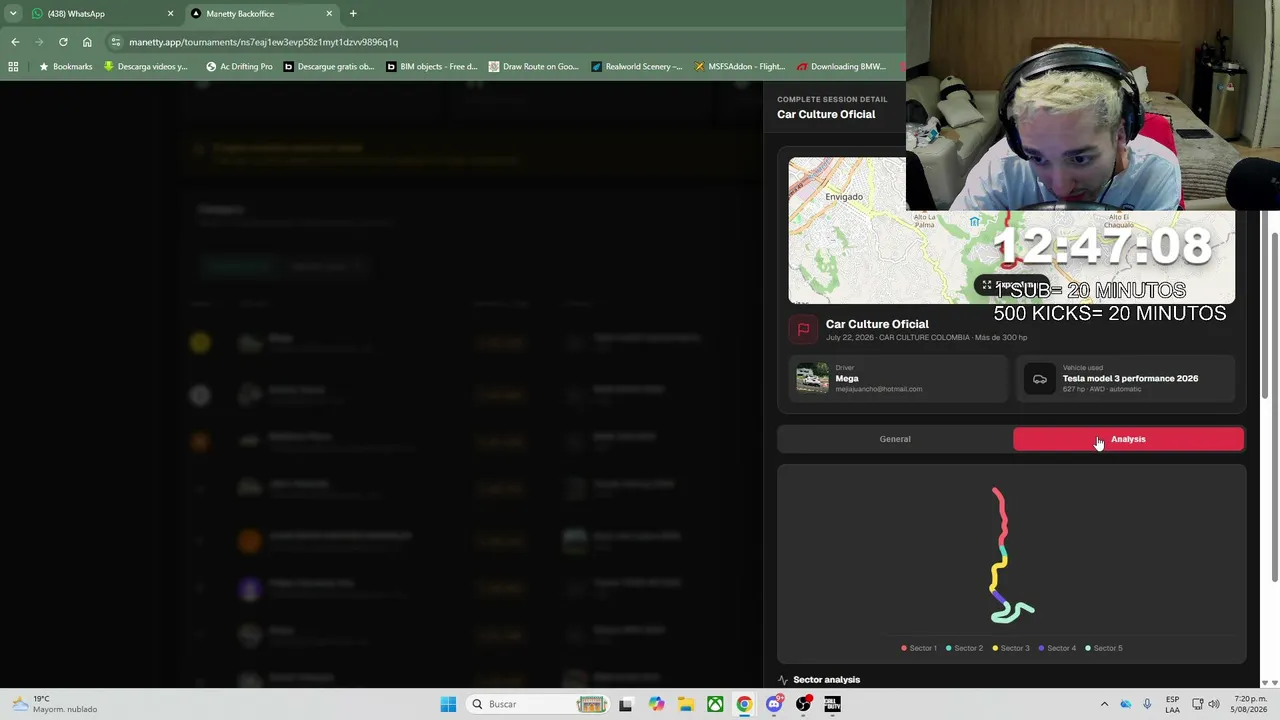Open the weather widget showing 19°C
Image resolution: width=1280 pixels, height=720 pixels.
click(55, 704)
